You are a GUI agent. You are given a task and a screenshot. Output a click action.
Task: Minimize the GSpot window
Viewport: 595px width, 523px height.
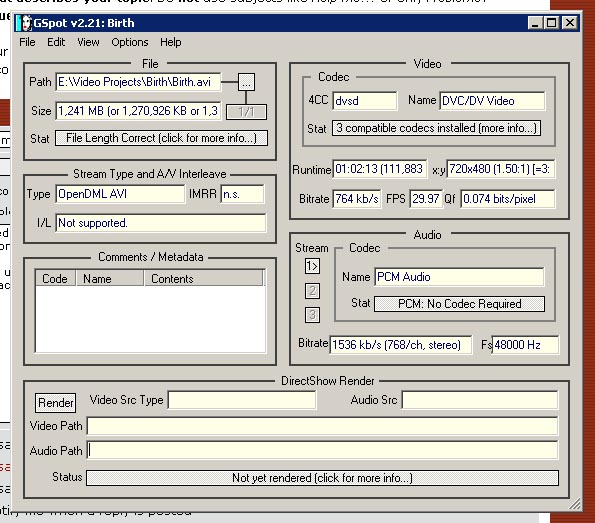535,23
